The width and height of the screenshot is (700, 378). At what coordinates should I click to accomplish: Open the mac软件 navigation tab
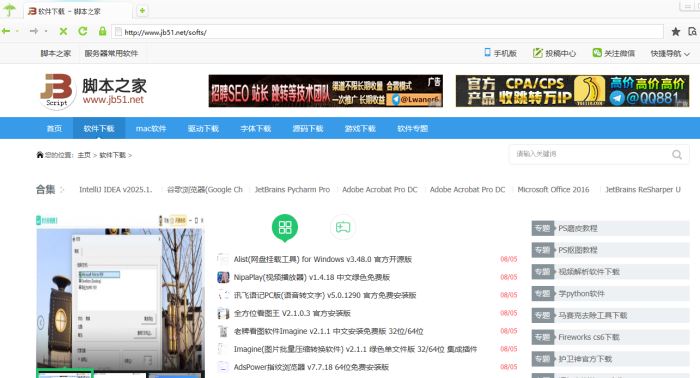tap(151, 129)
